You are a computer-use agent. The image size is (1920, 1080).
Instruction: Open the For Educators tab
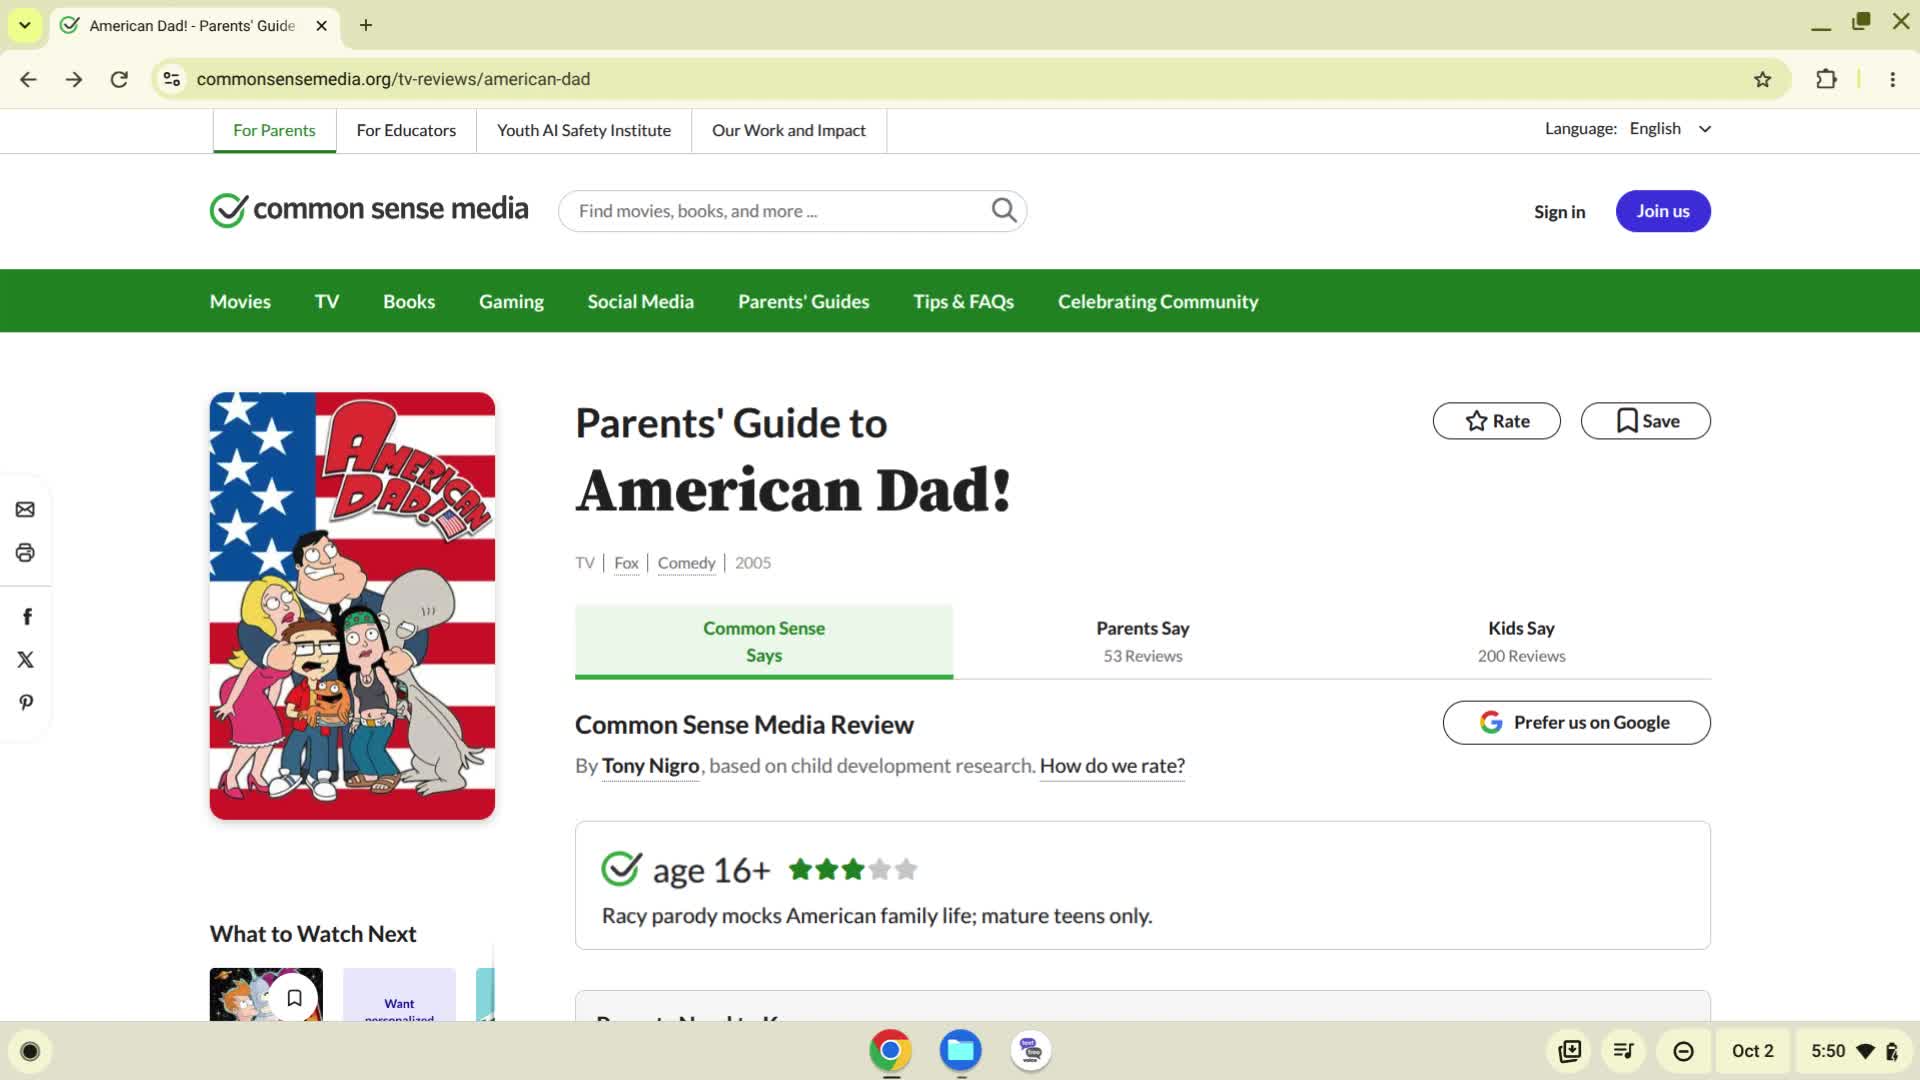(x=406, y=131)
